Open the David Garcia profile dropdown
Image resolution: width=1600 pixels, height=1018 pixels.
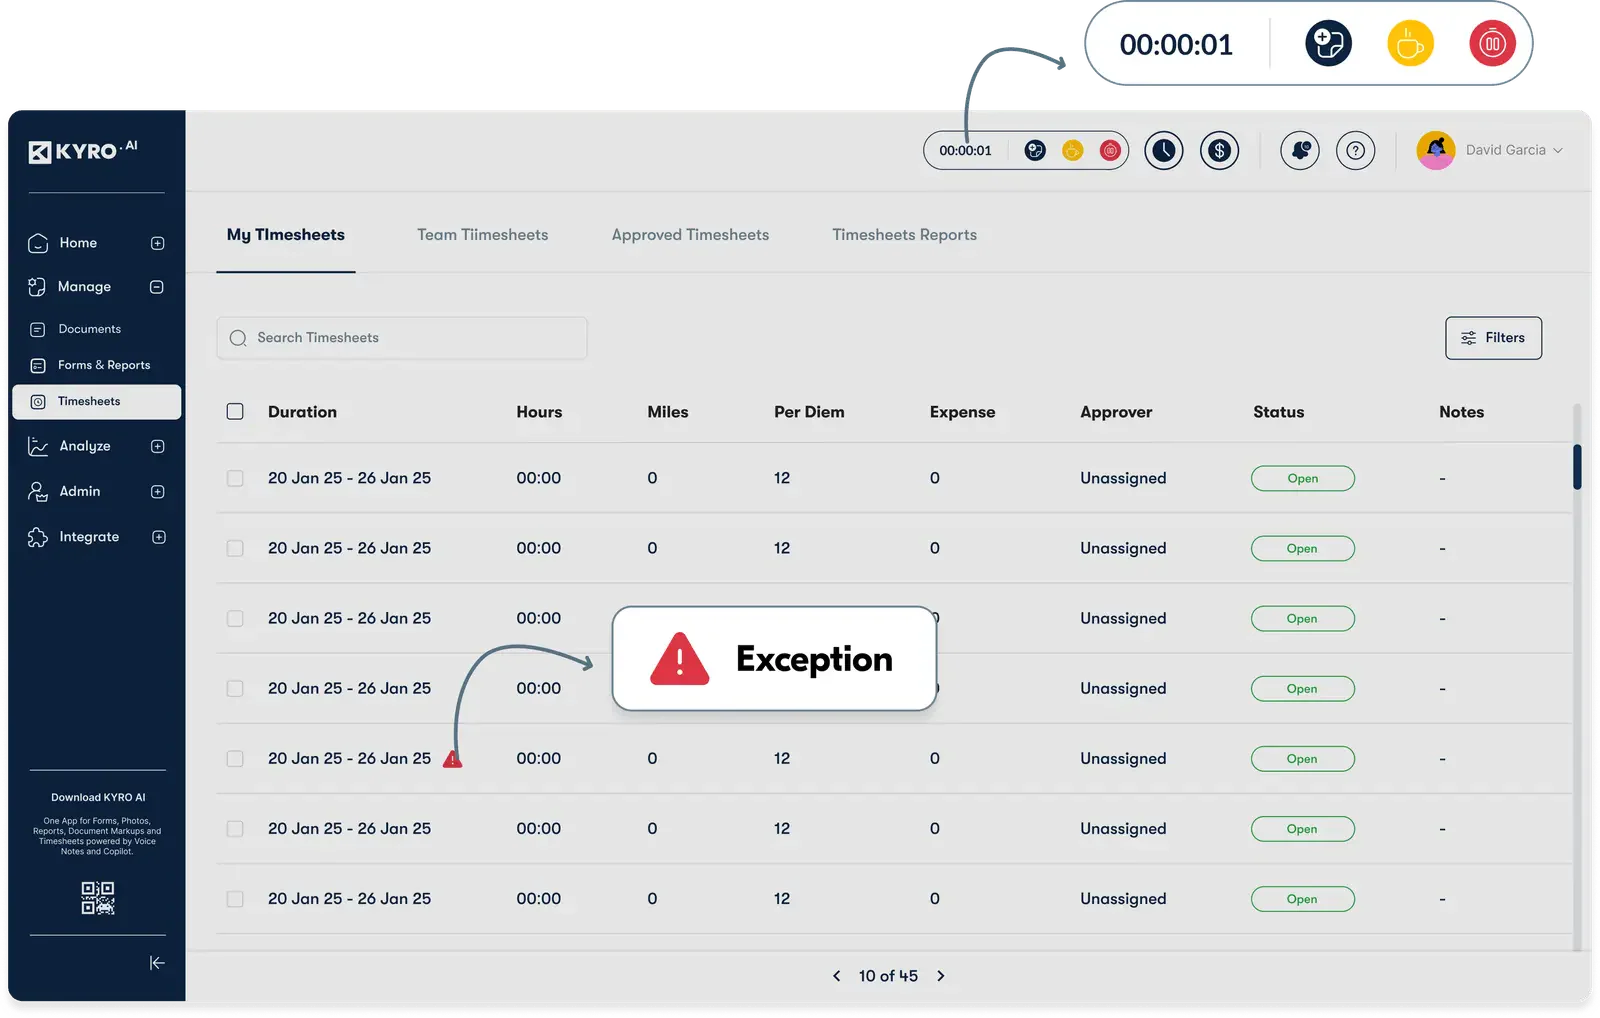click(1490, 150)
